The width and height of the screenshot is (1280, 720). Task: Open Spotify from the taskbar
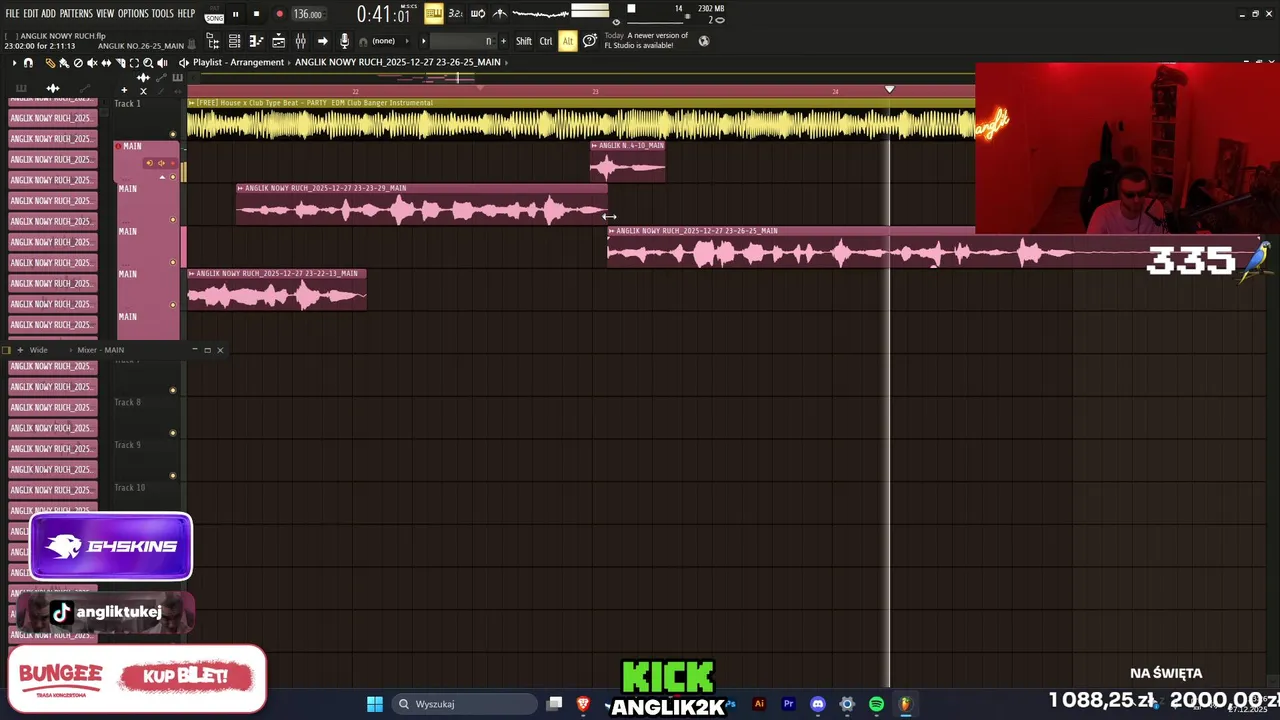tap(876, 704)
